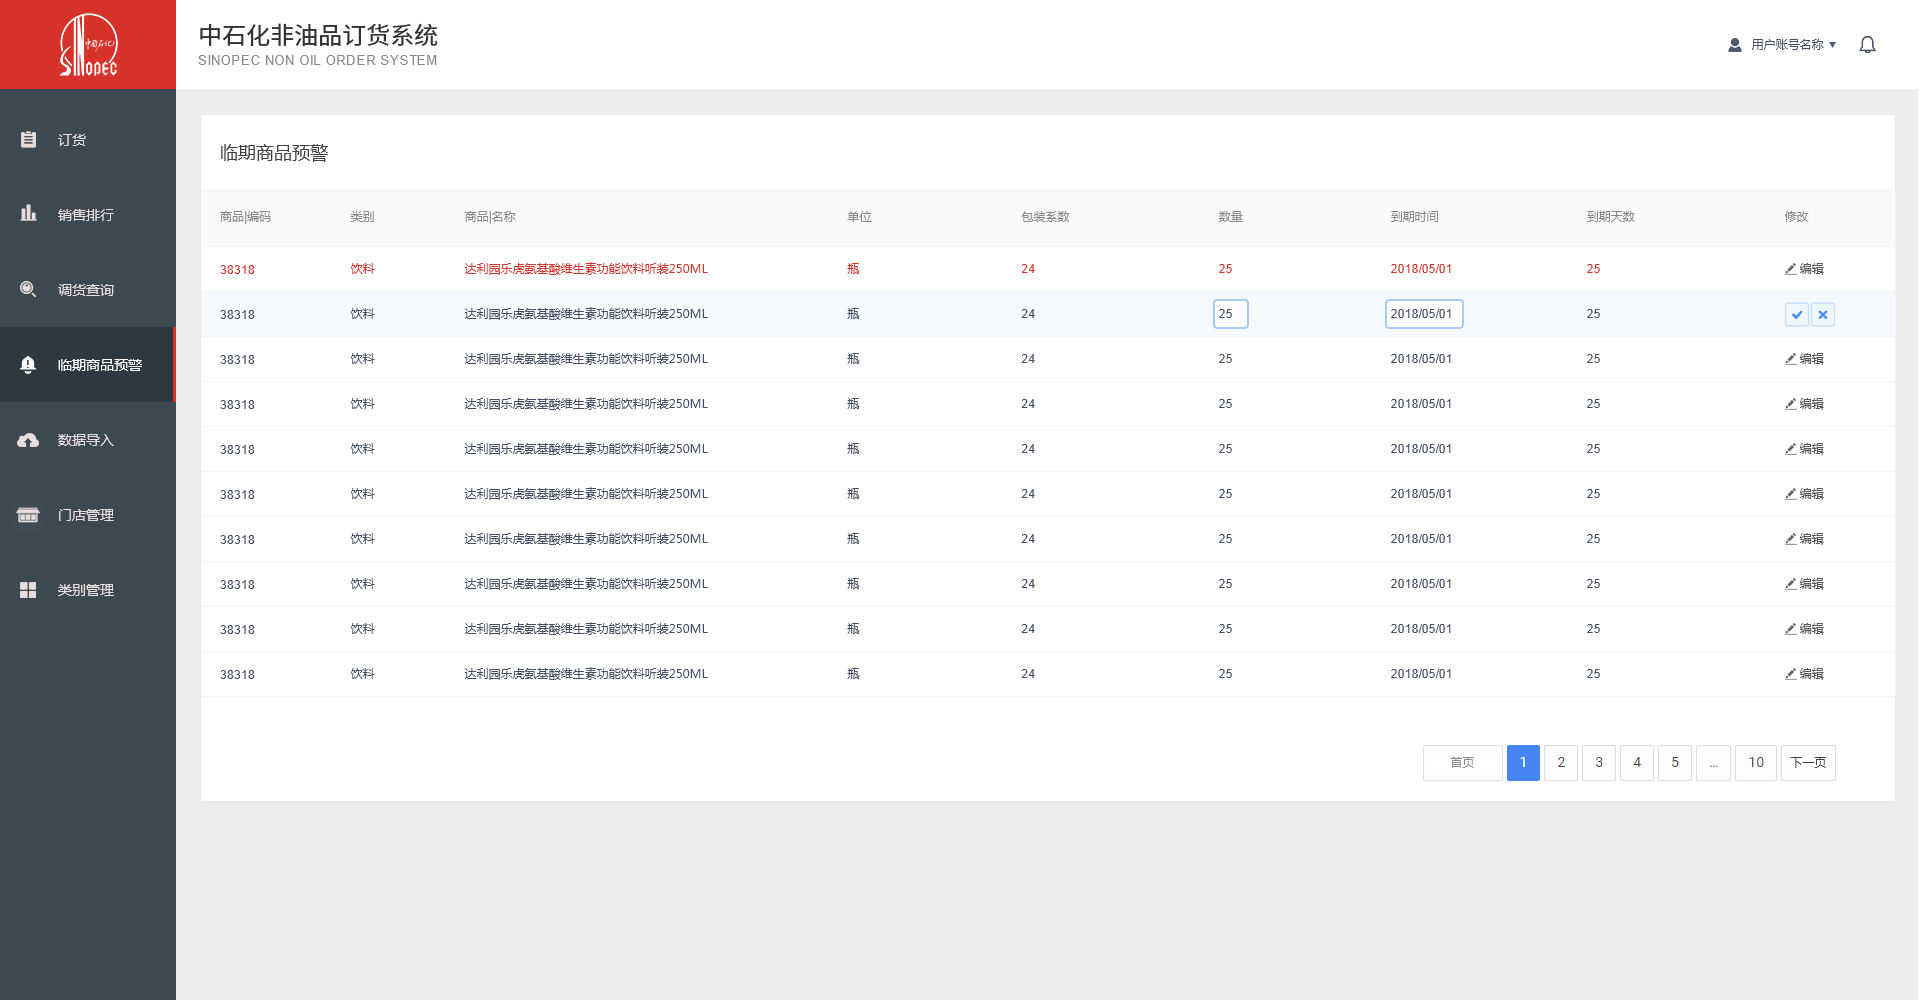1920x1000 pixels.
Task: Click the 下一页 next page button
Action: click(x=1807, y=763)
